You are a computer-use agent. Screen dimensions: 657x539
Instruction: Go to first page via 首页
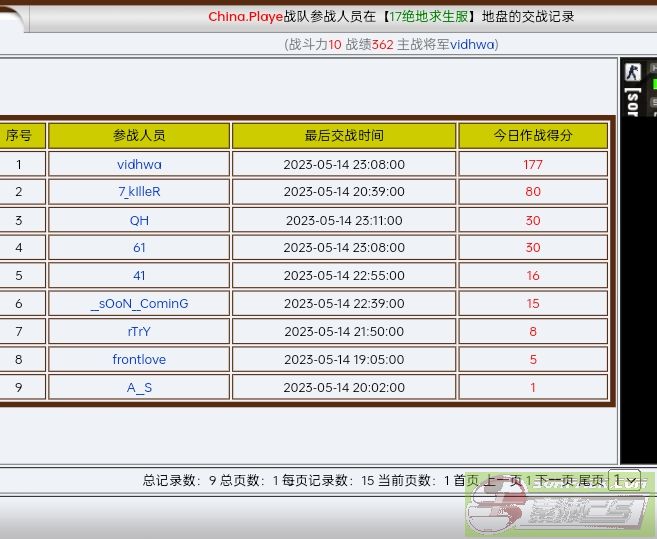pyautogui.click(x=466, y=481)
